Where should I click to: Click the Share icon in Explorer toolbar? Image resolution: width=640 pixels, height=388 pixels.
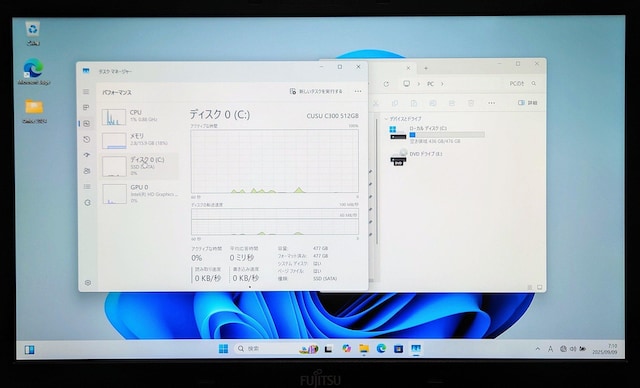tap(452, 103)
